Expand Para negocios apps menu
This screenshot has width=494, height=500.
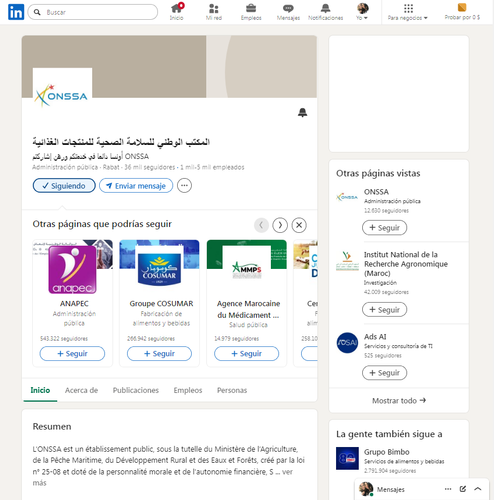pos(408,12)
